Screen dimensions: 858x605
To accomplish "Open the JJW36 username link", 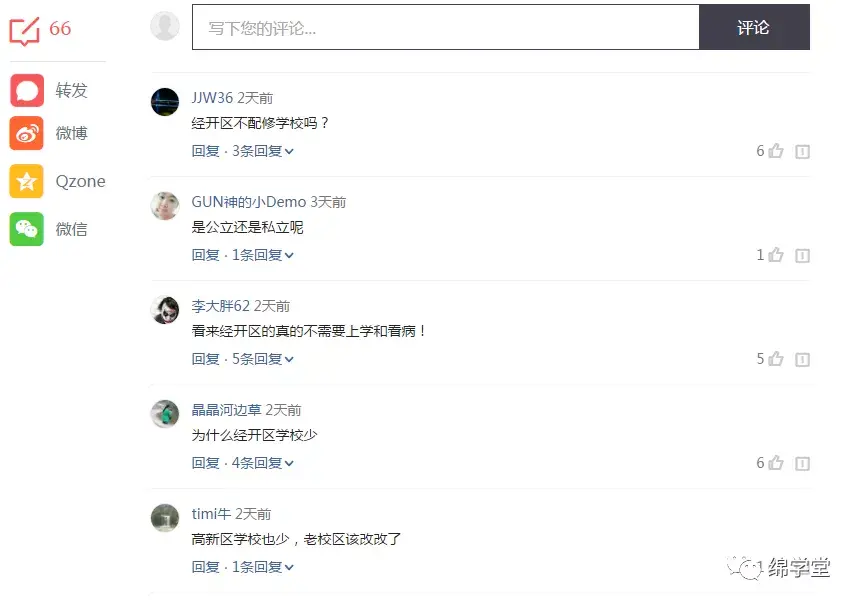I will tap(212, 98).
